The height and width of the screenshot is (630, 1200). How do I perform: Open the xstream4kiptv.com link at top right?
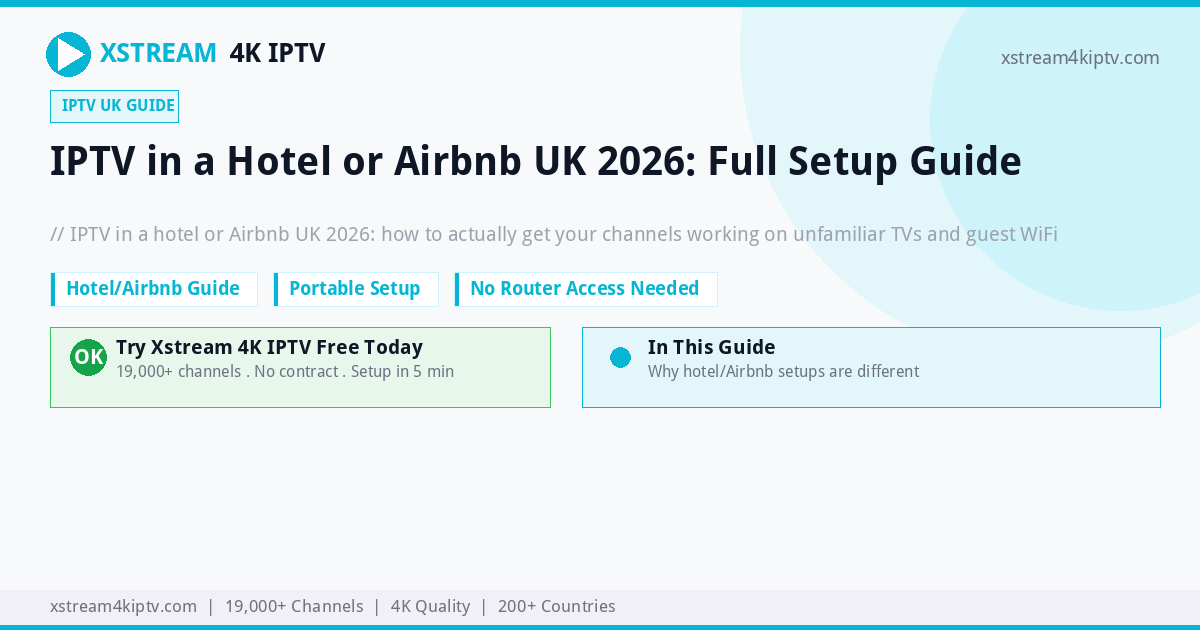(x=1080, y=58)
